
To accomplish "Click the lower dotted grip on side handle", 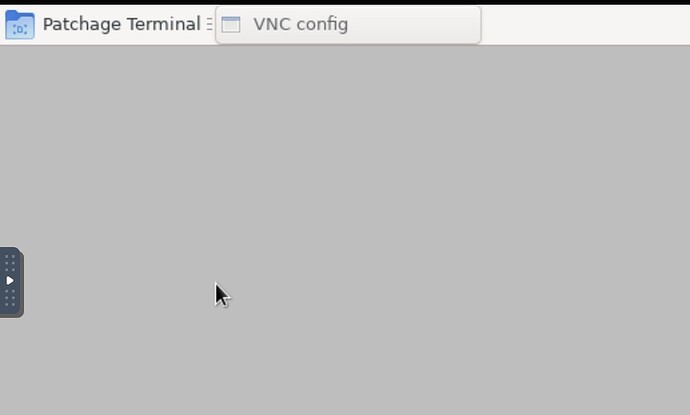I will pos(10,298).
